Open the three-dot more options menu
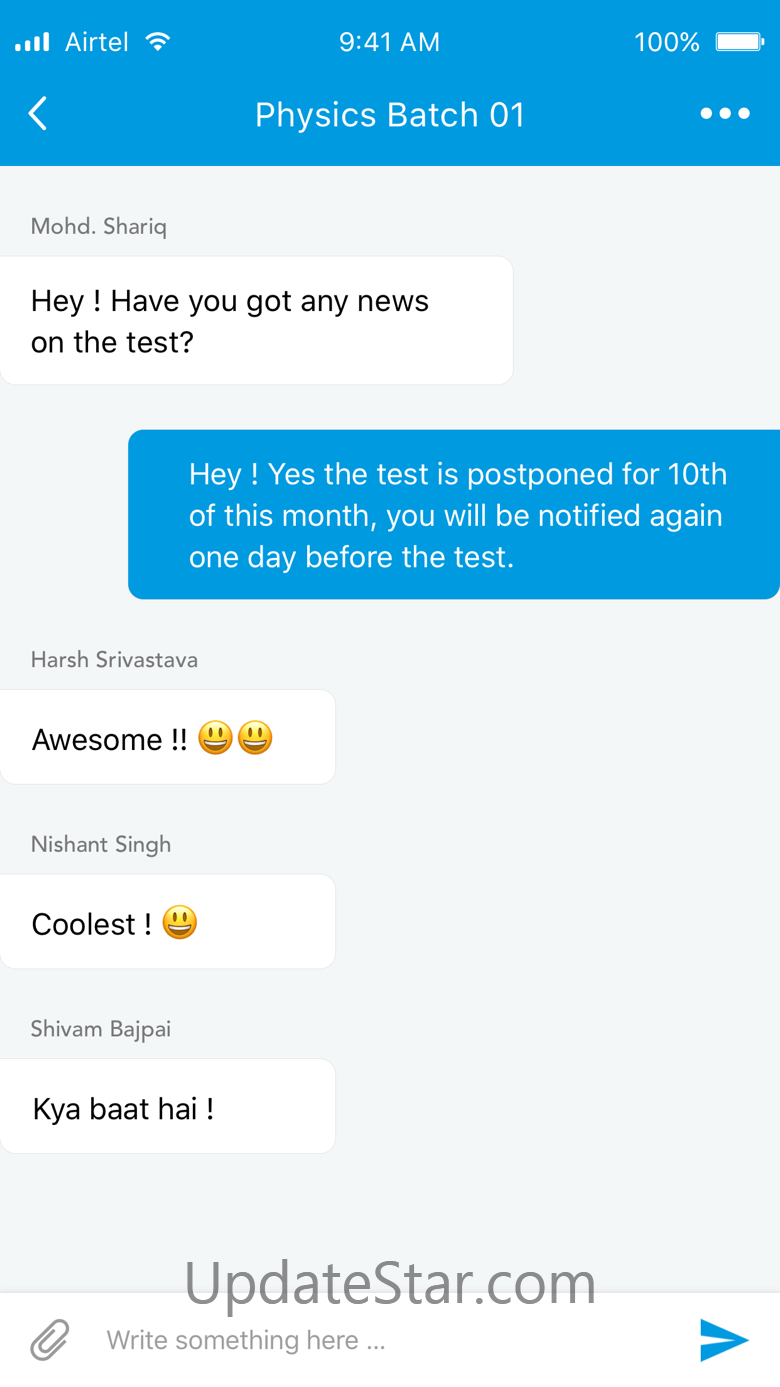This screenshot has height=1387, width=780. (725, 114)
